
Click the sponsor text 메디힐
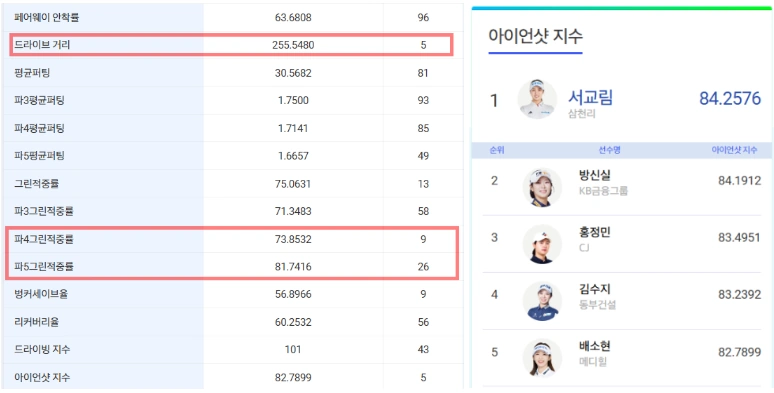tap(593, 362)
